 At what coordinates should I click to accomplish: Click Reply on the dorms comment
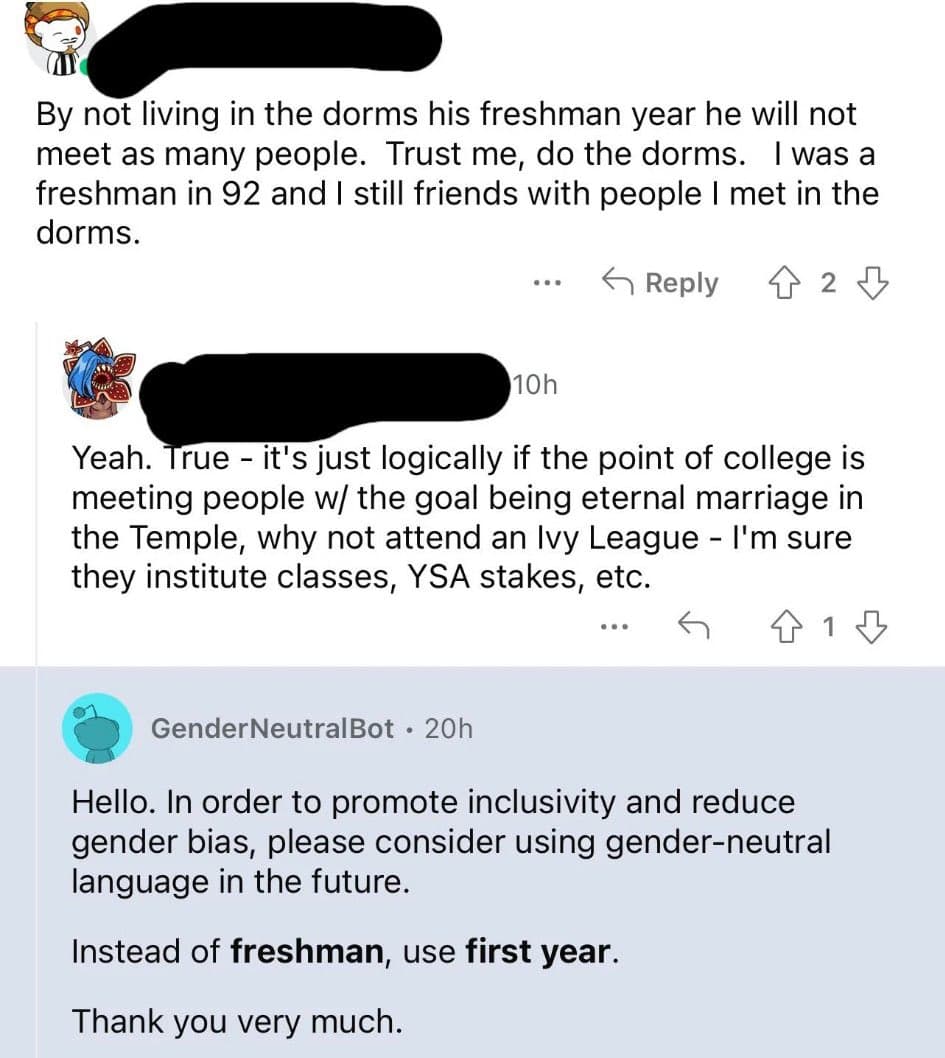660,284
